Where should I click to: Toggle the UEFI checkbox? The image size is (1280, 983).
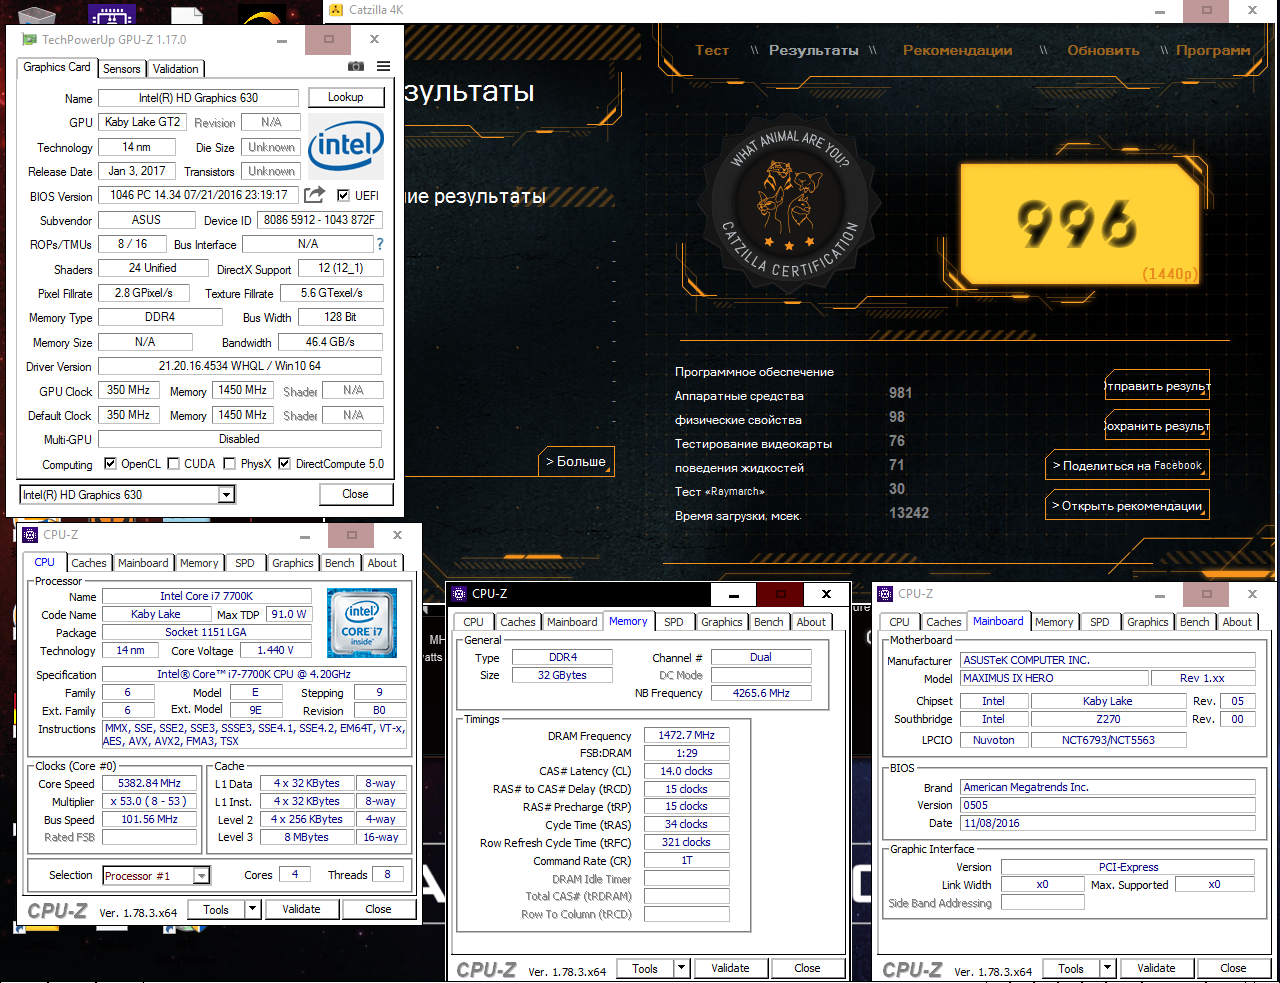[x=343, y=195]
